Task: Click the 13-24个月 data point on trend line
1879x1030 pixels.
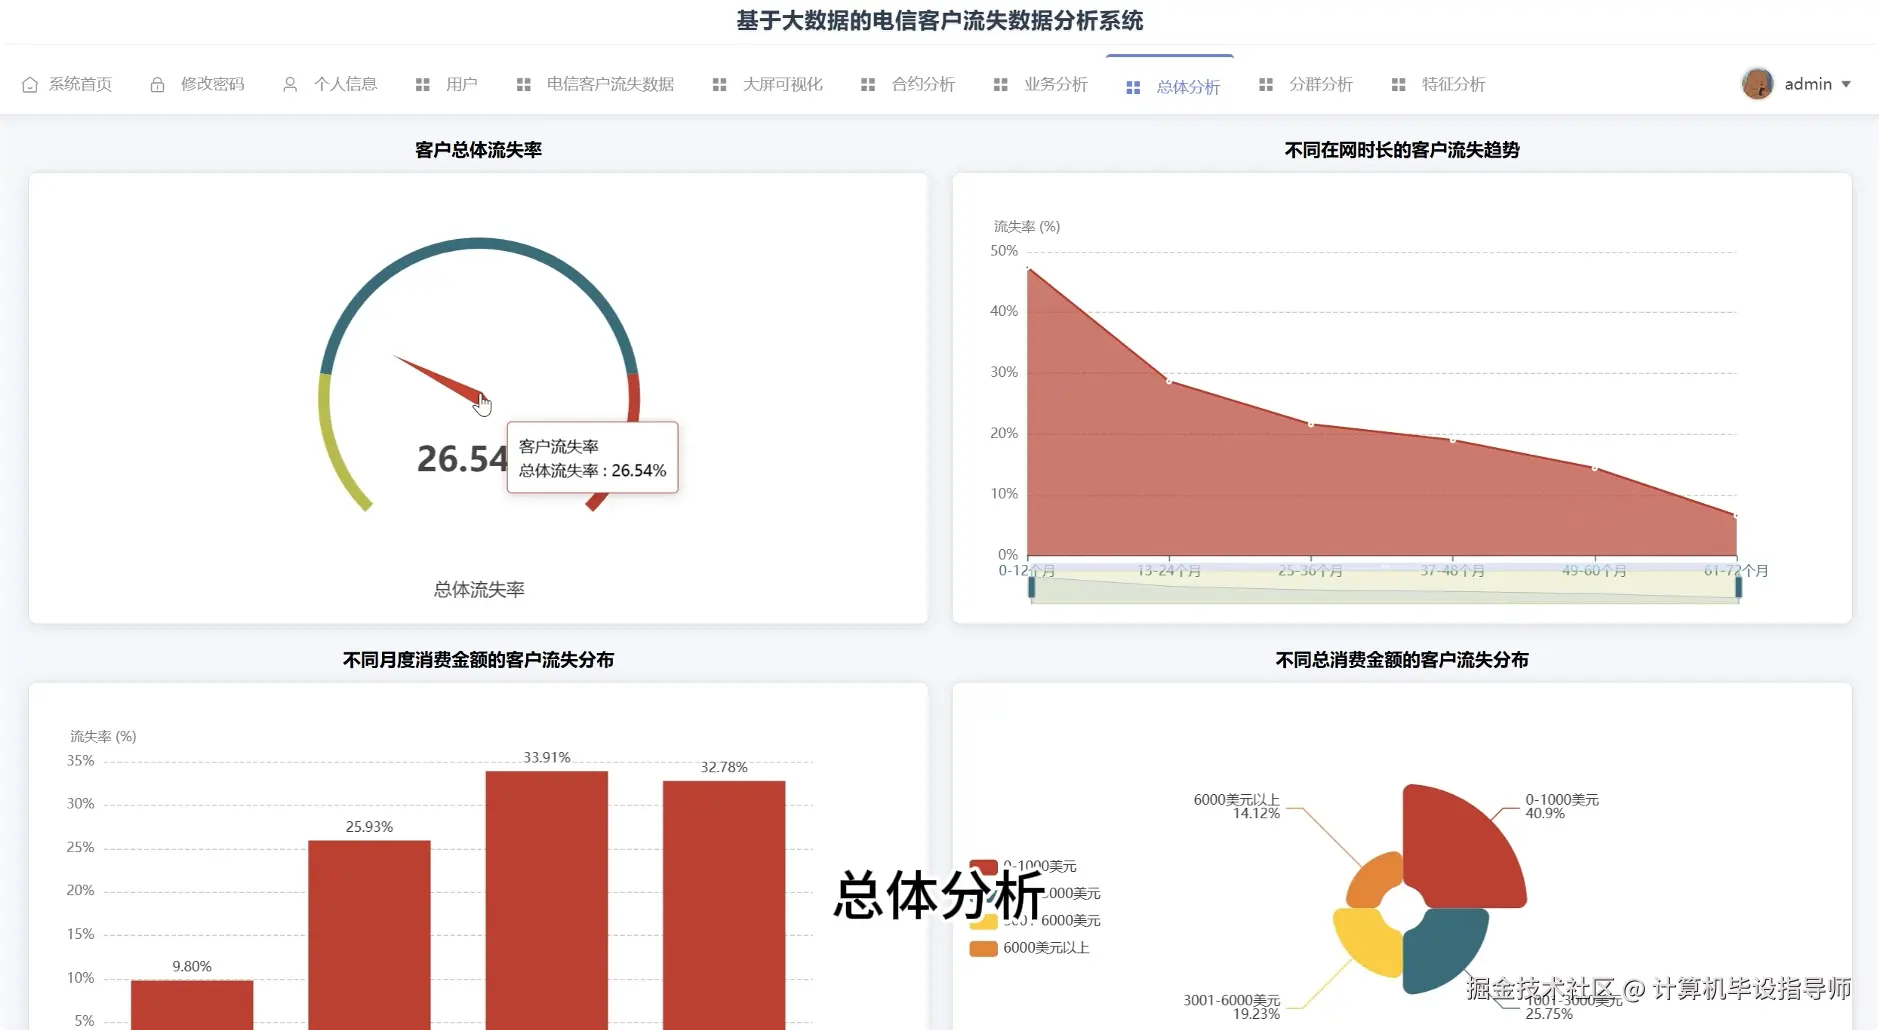Action: tap(1169, 380)
